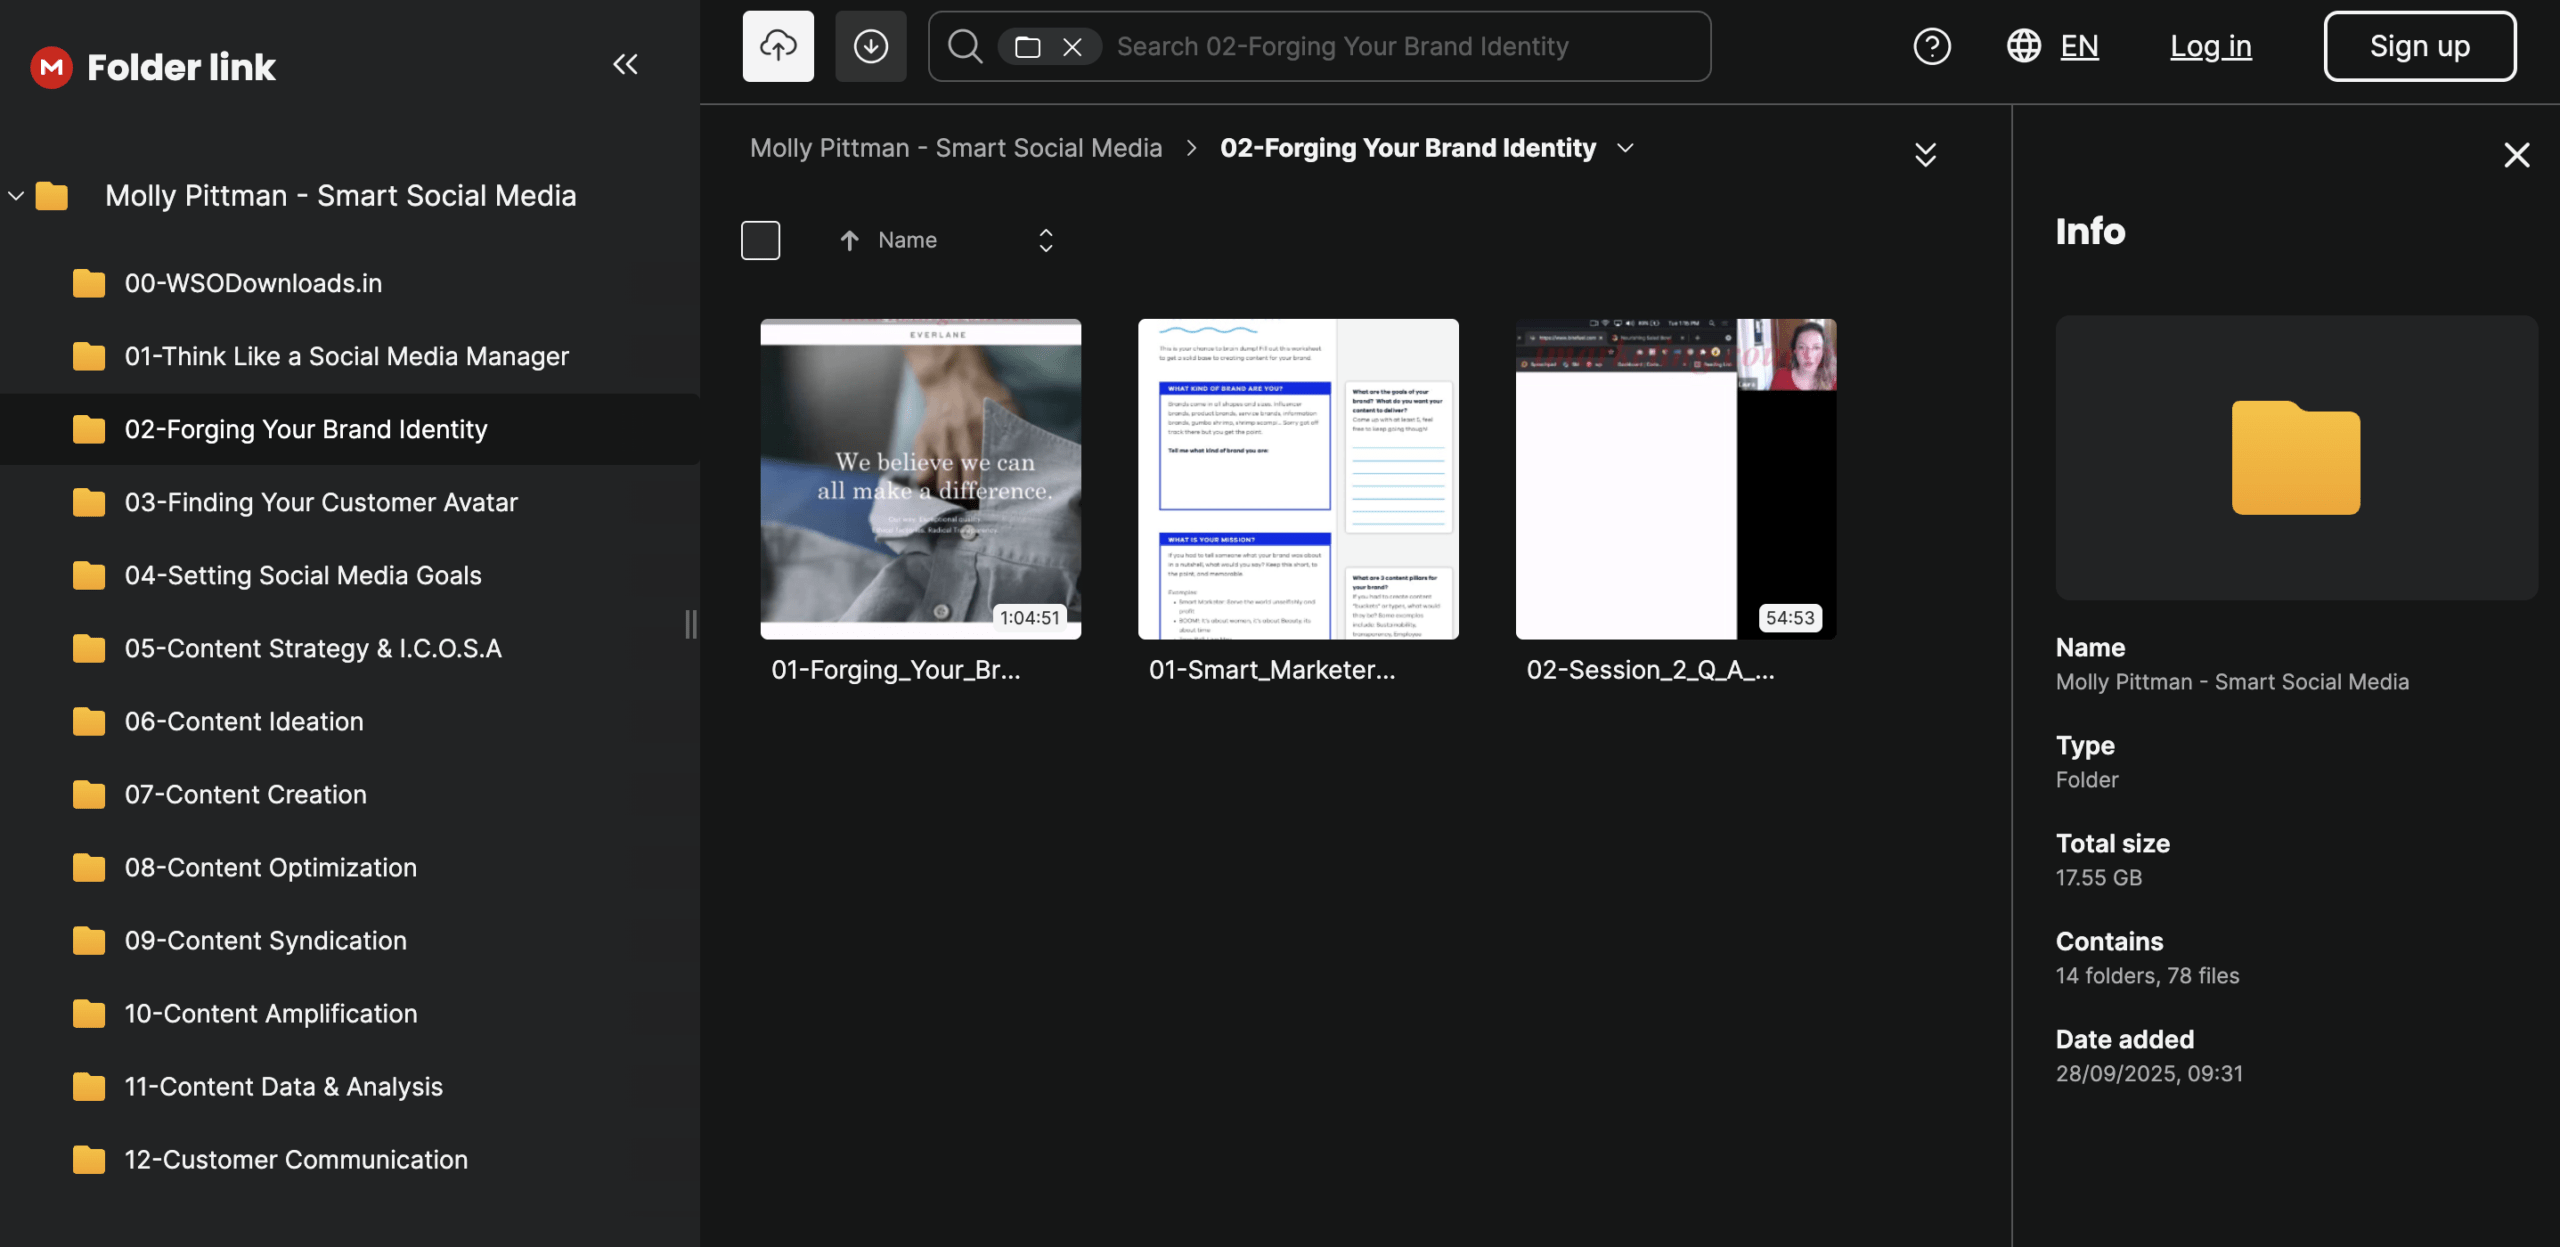Collapse sidebar with double chevron
2560x1247 pixels.
(x=625, y=65)
